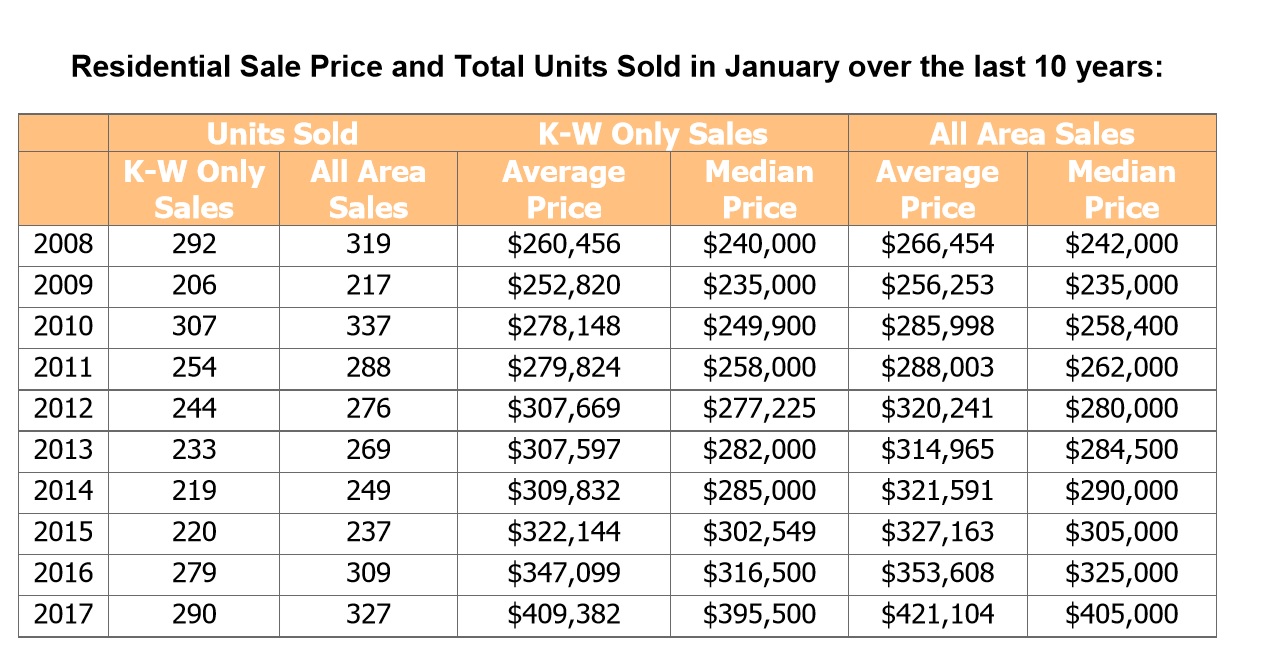This screenshot has width=1284, height=656.
Task: Click the 2009 K-W average price $252,820
Action: pos(564,286)
